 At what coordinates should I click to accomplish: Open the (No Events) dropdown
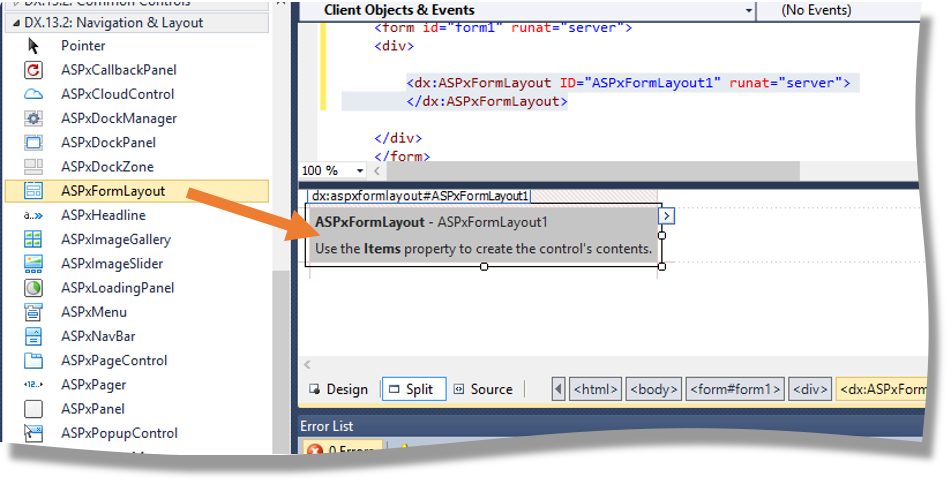[x=841, y=10]
